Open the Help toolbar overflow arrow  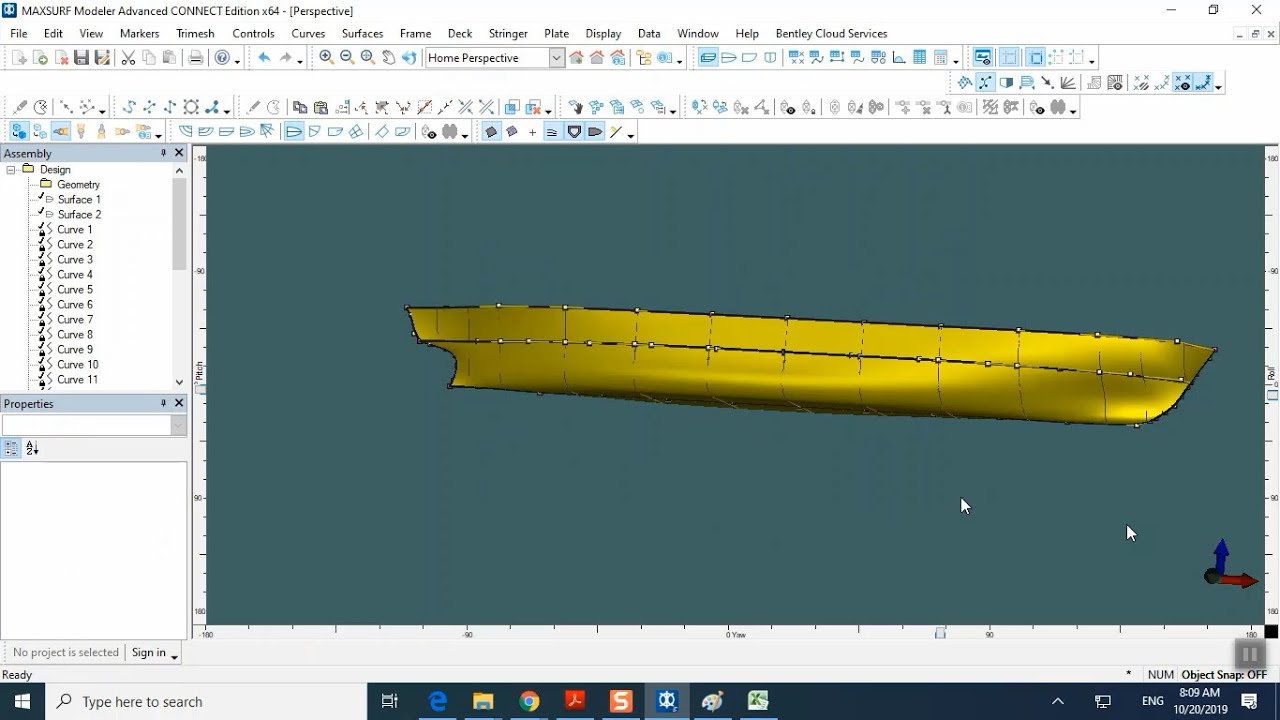tap(238, 60)
